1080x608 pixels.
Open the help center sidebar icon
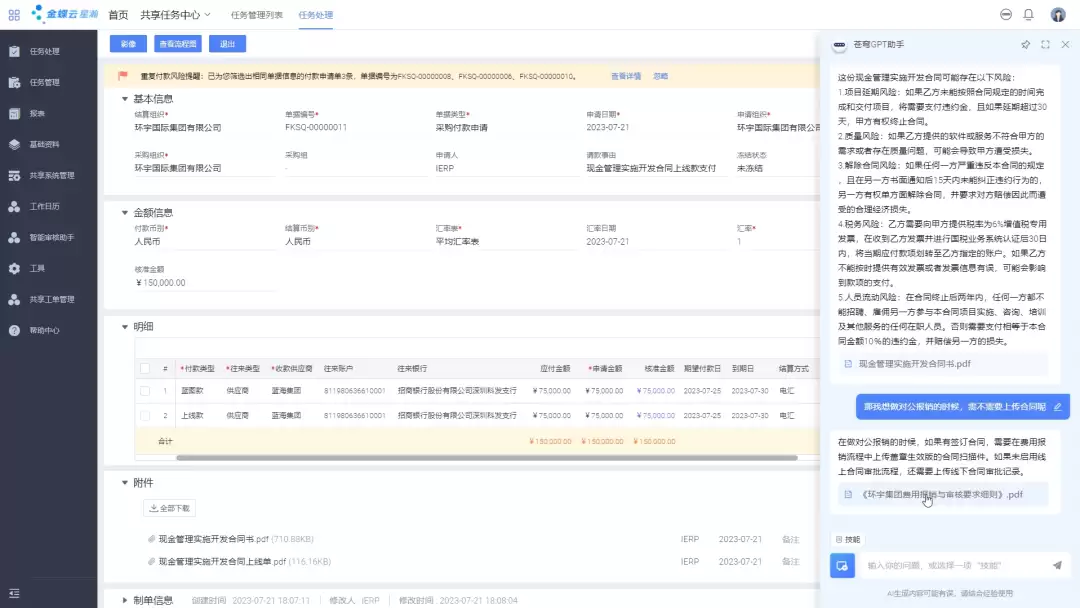[14, 331]
